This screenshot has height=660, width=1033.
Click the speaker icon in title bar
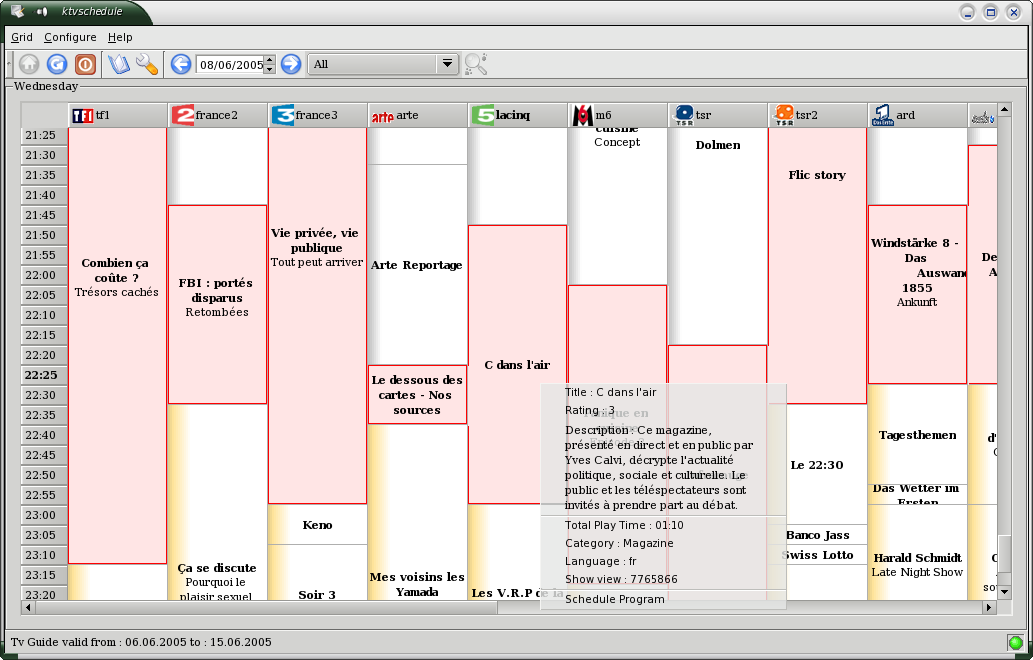point(42,11)
